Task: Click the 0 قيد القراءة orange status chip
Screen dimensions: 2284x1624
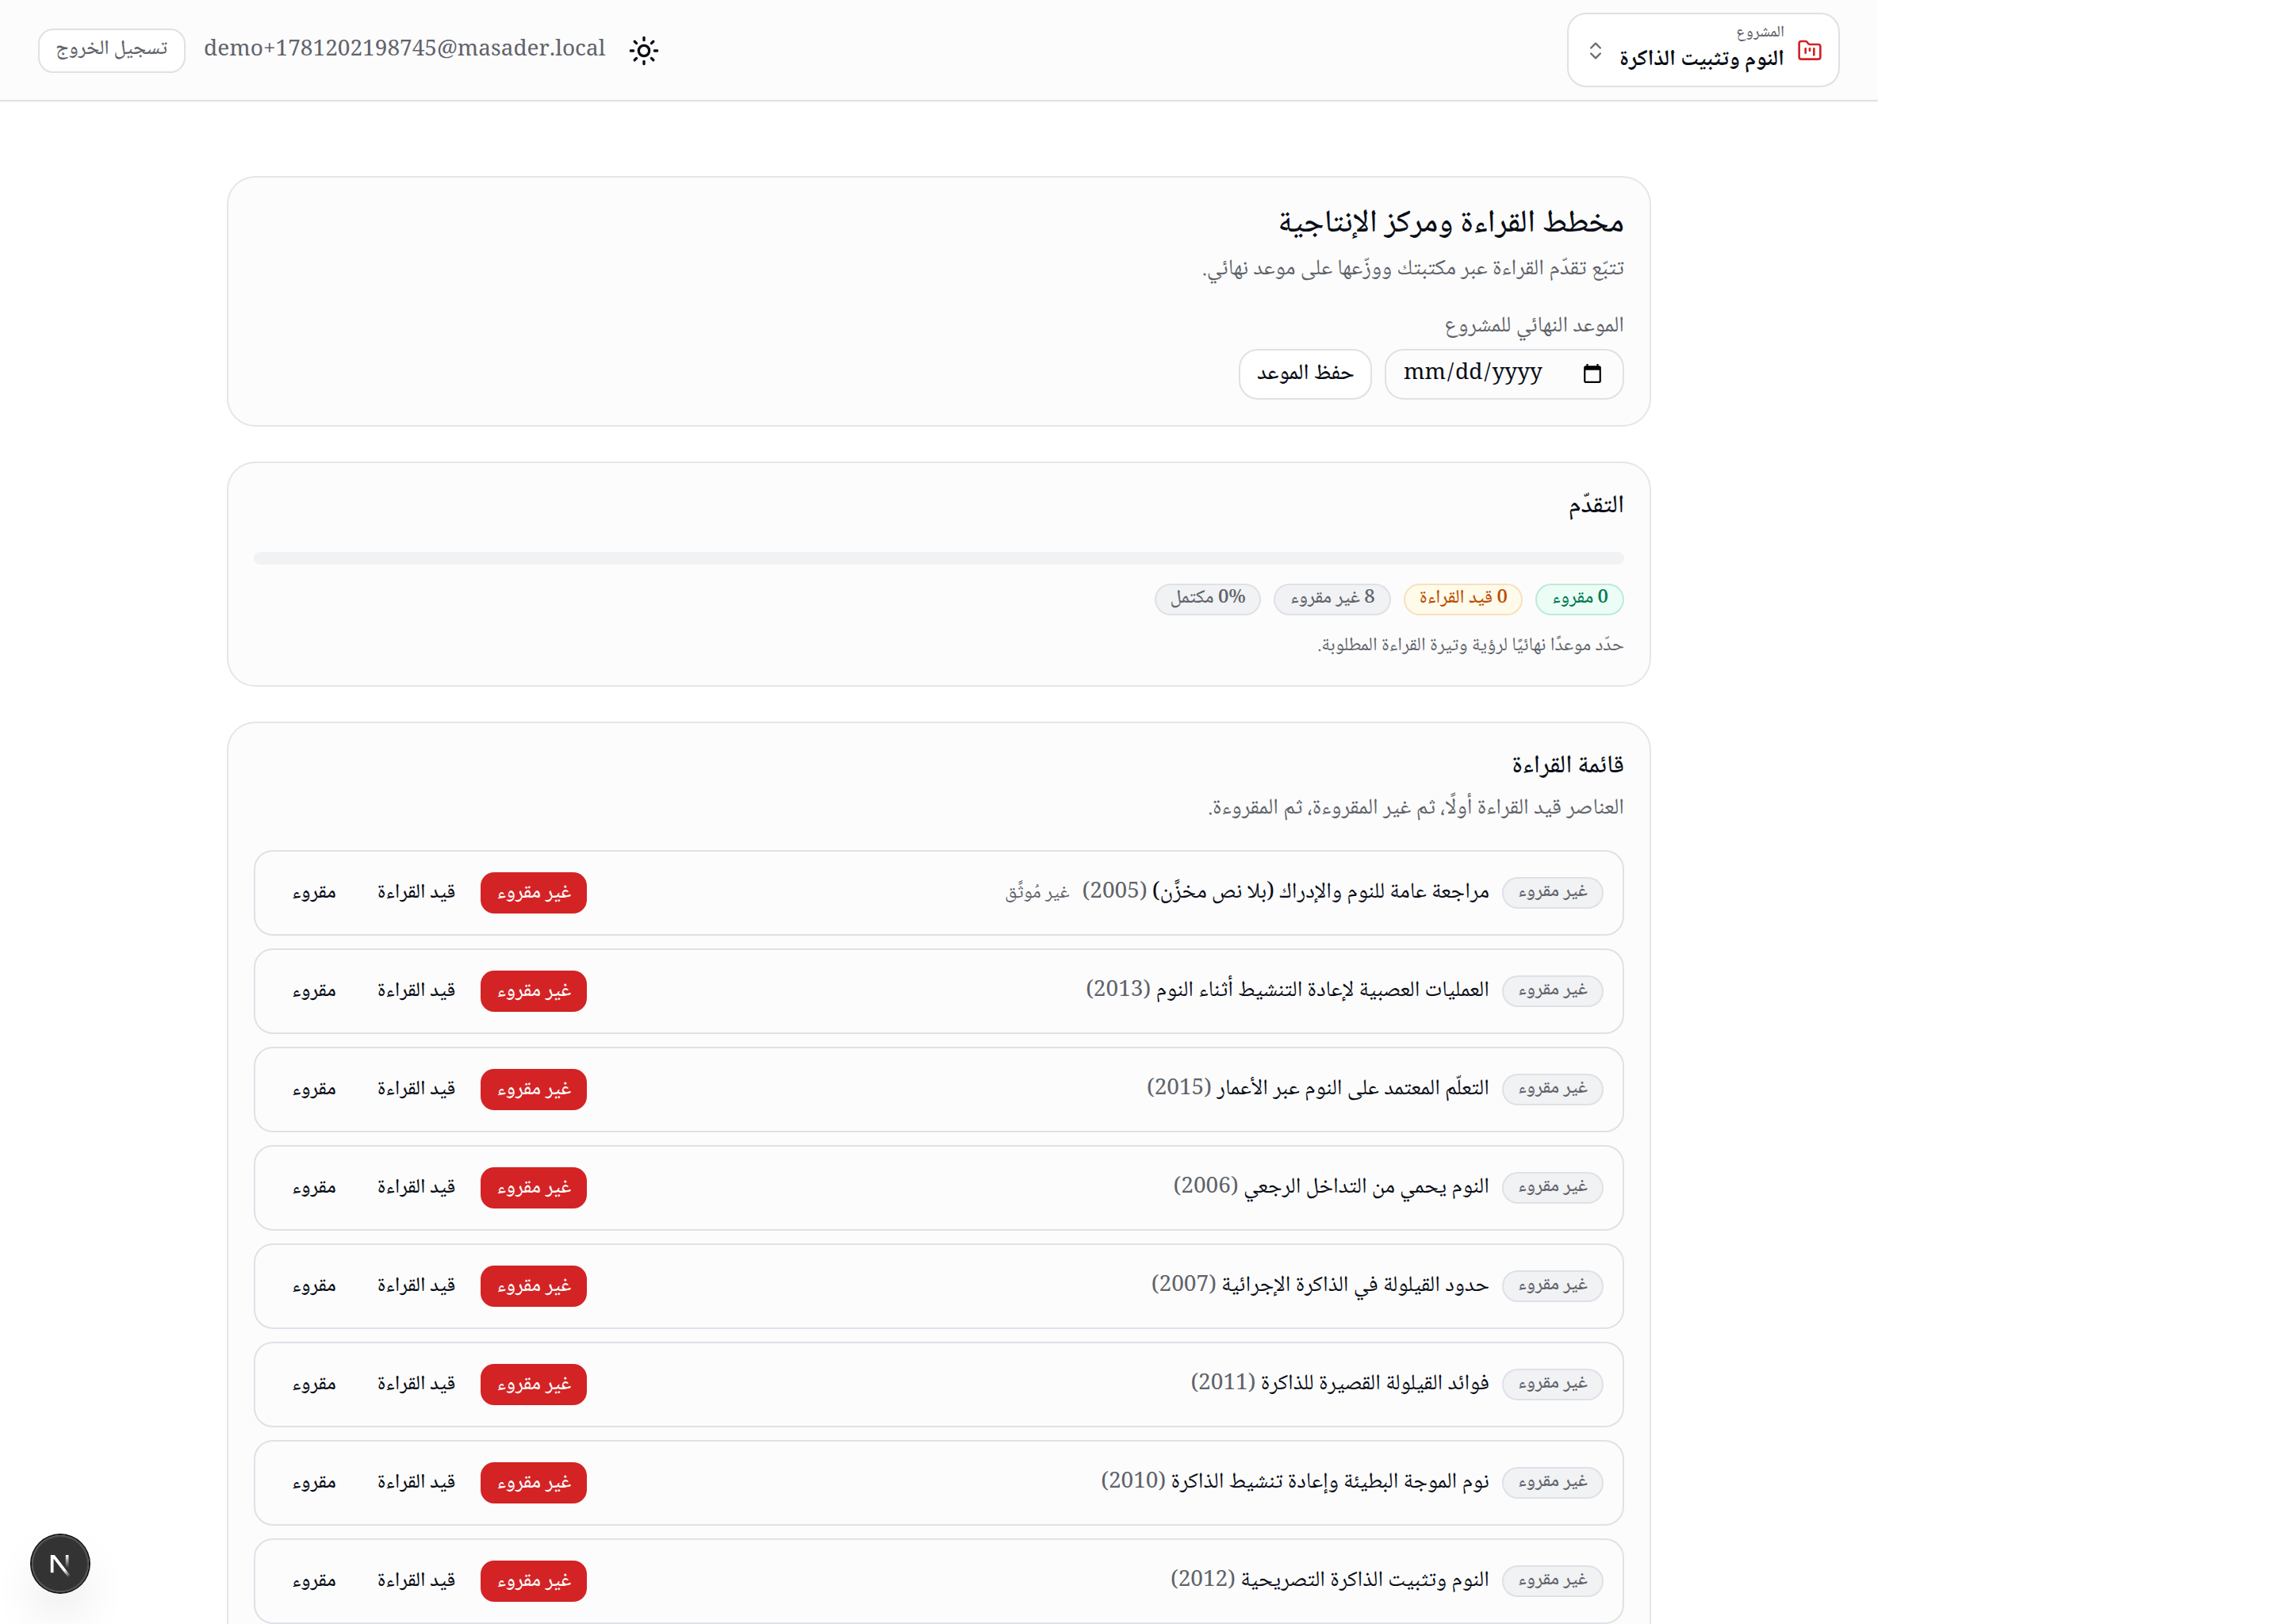Action: (1462, 598)
